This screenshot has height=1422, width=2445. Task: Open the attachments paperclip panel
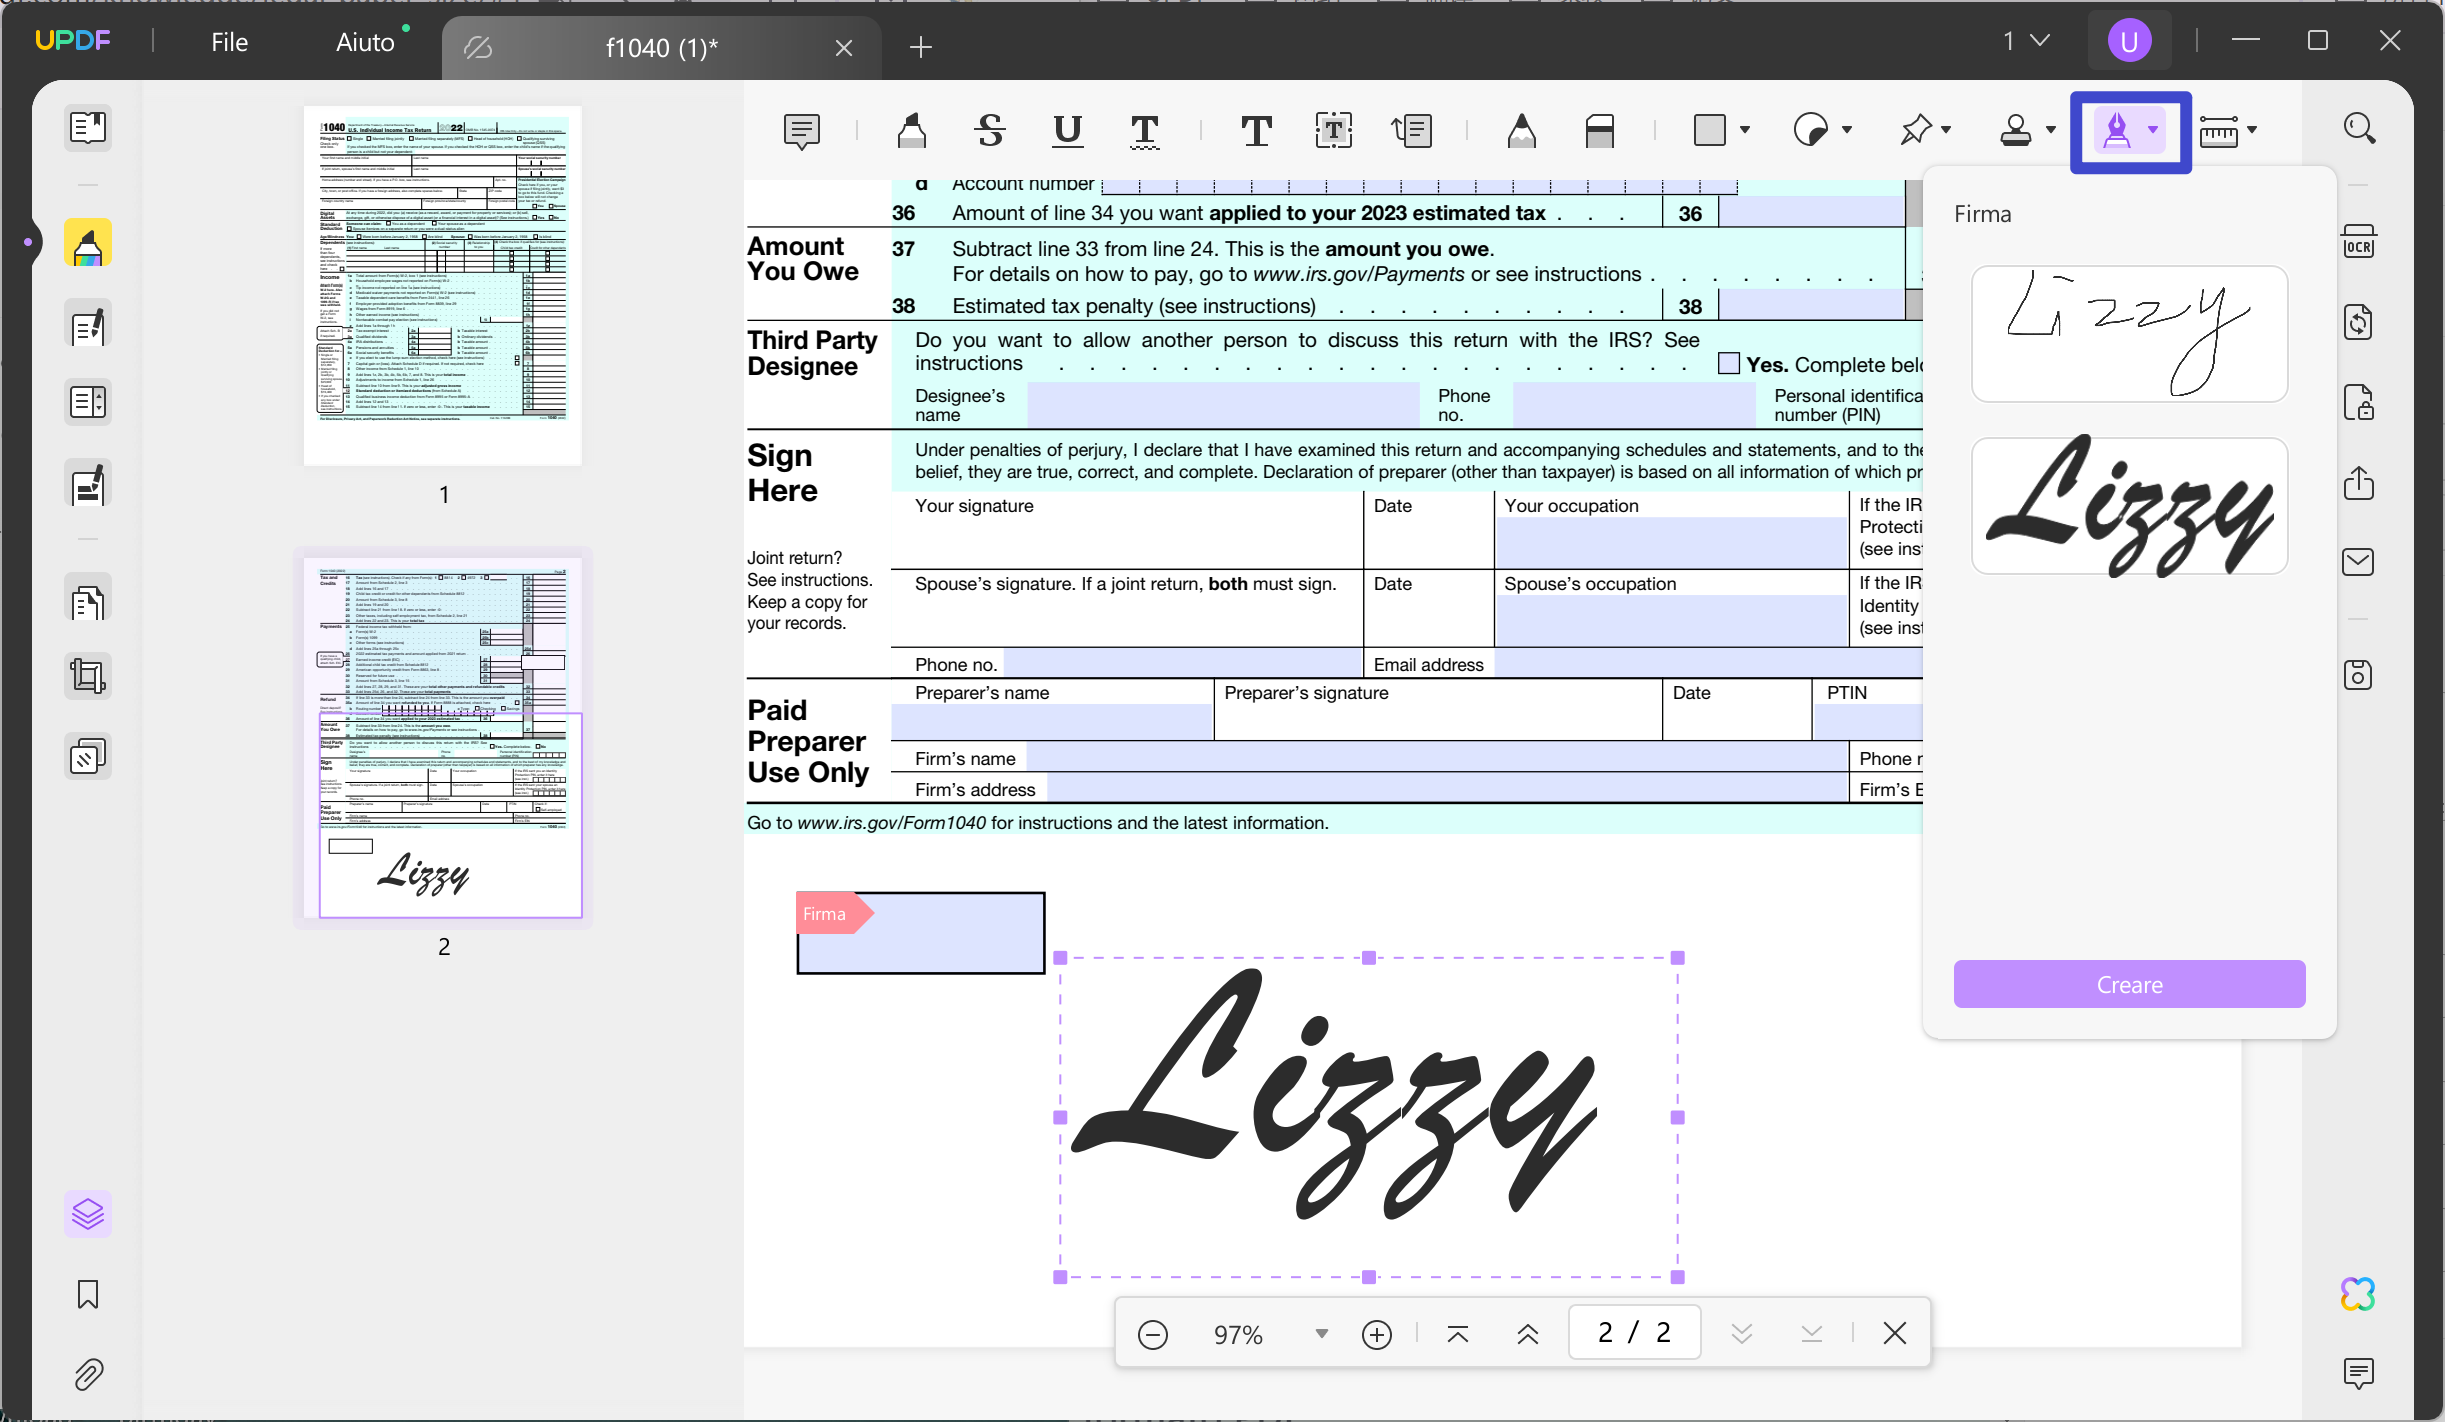[88, 1375]
